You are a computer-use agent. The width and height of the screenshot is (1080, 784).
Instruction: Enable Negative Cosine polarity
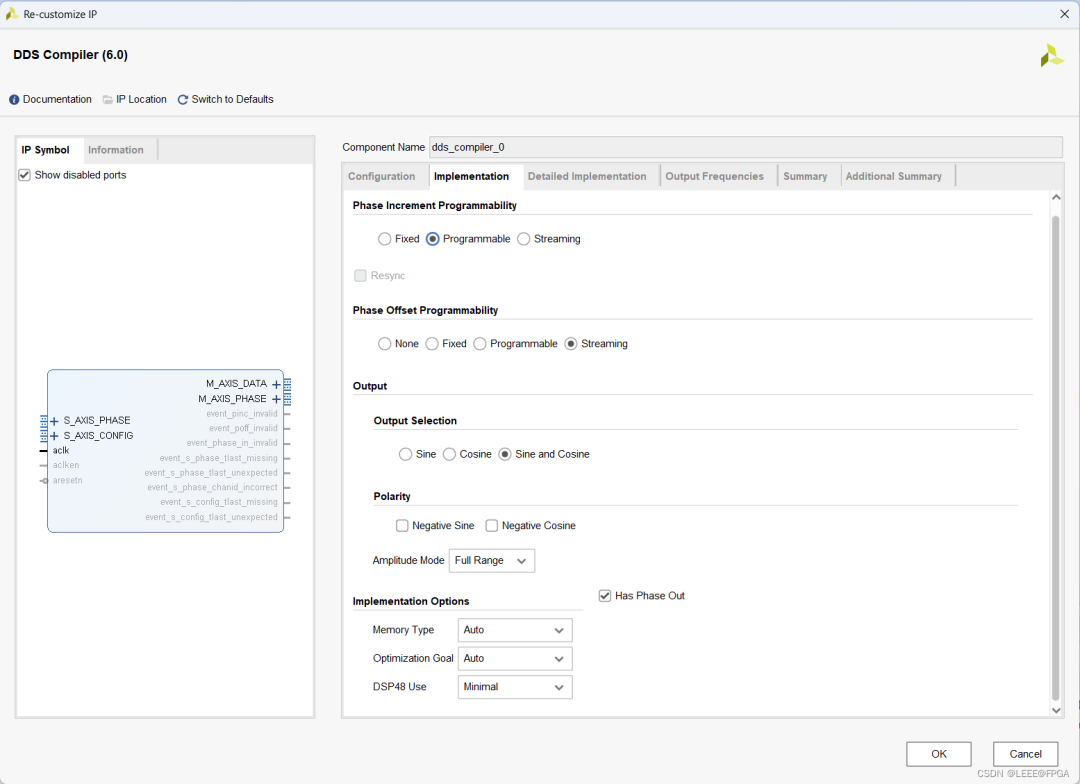coord(492,526)
